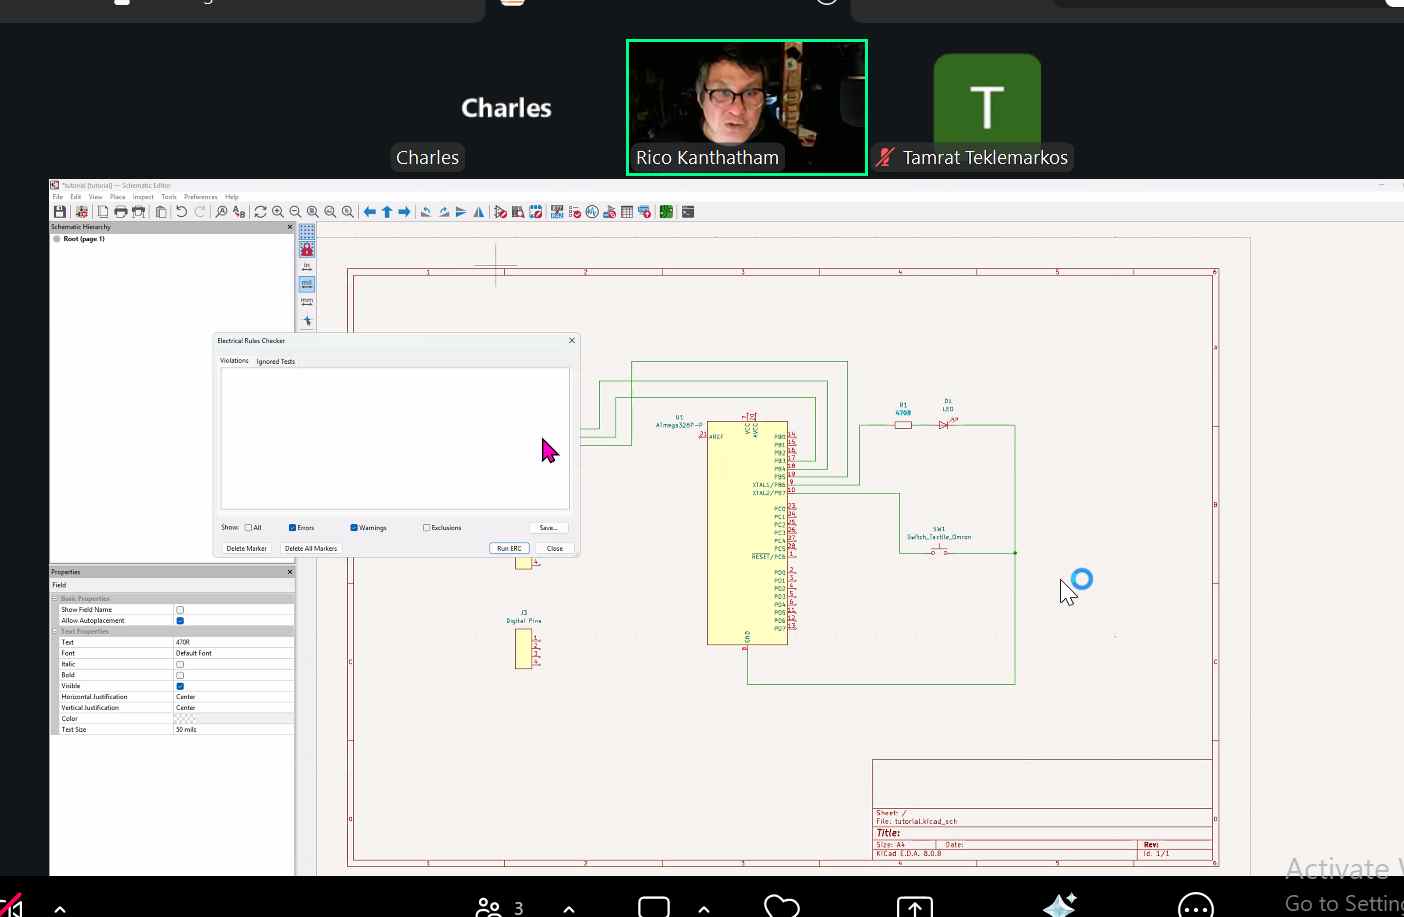Viewport: 1404px width, 917px height.
Task: Uncheck the Visible property checkbox
Action: pyautogui.click(x=180, y=686)
